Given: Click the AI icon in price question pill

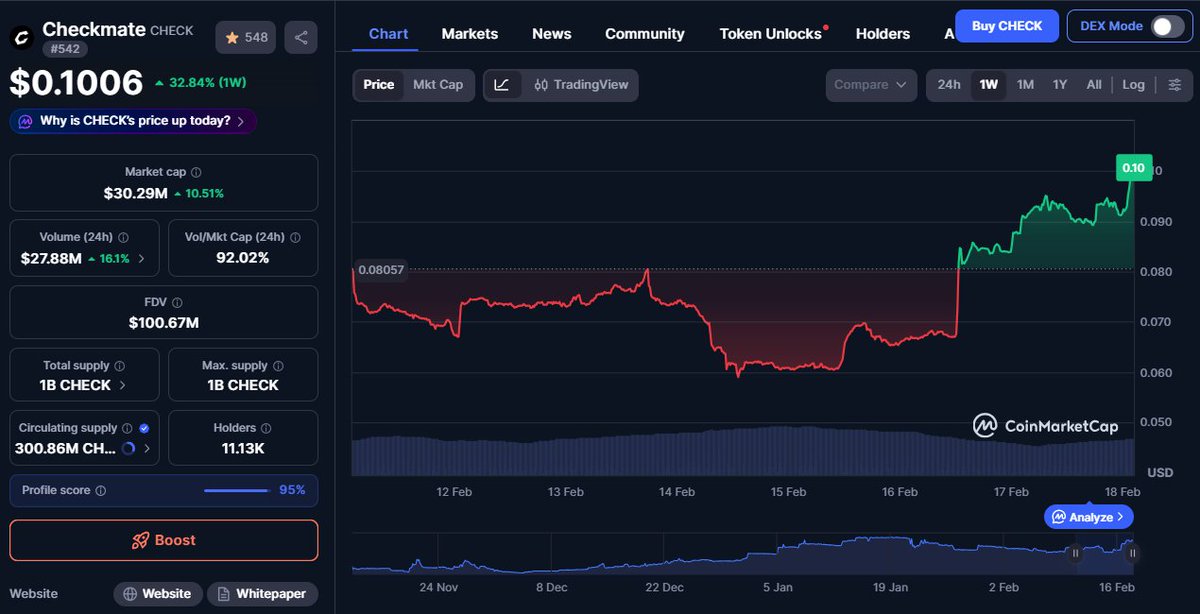Looking at the screenshot, I should tap(24, 121).
